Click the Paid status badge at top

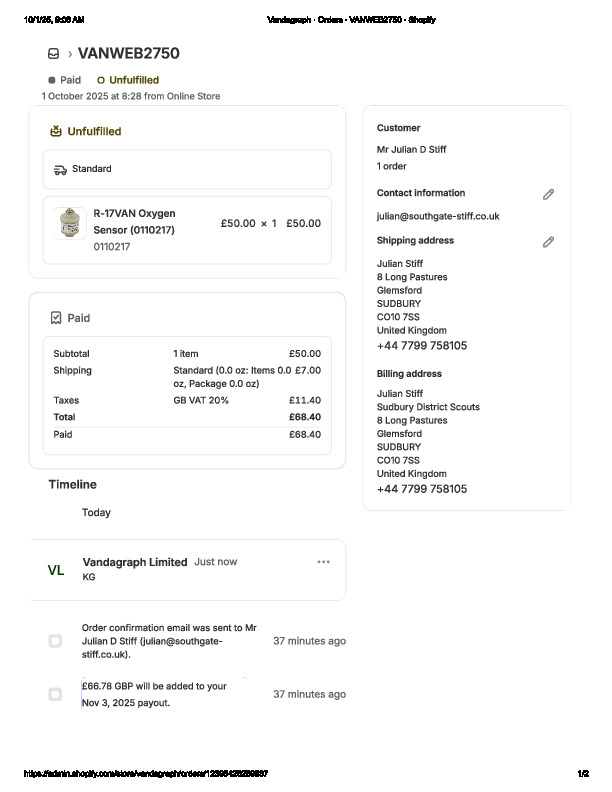65,80
